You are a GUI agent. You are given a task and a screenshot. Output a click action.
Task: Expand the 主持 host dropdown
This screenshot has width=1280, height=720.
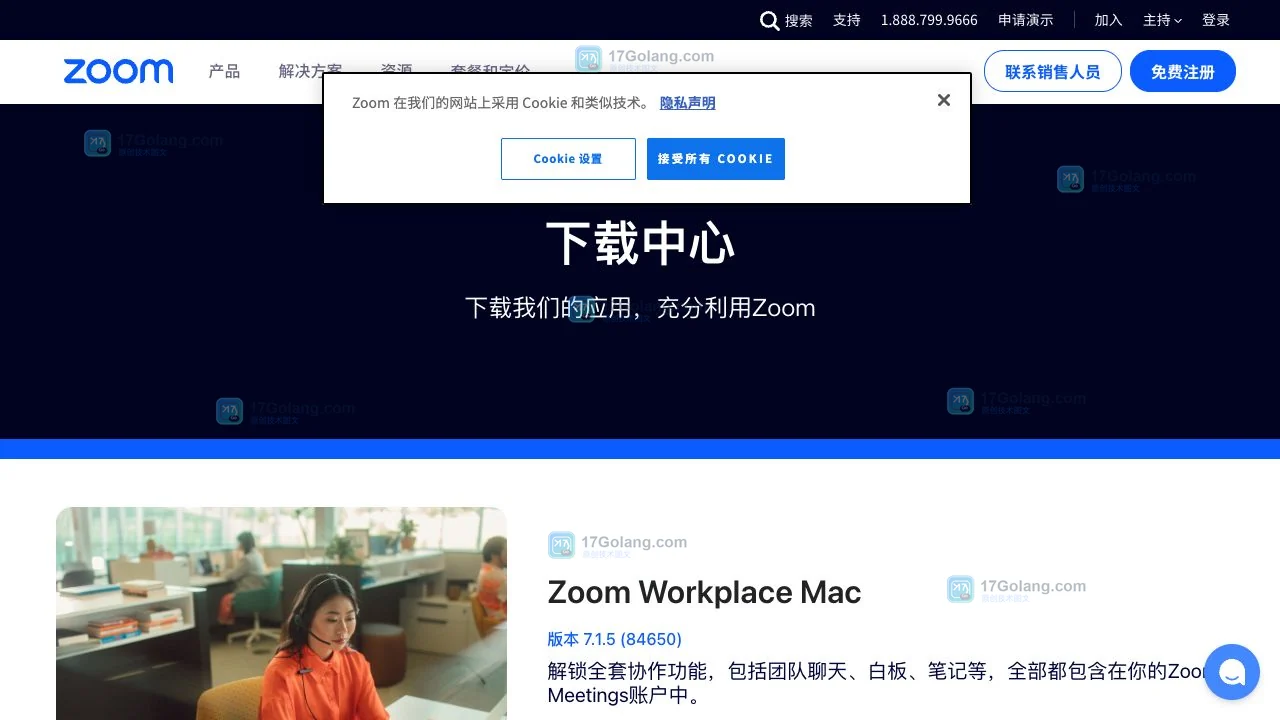click(x=1162, y=20)
